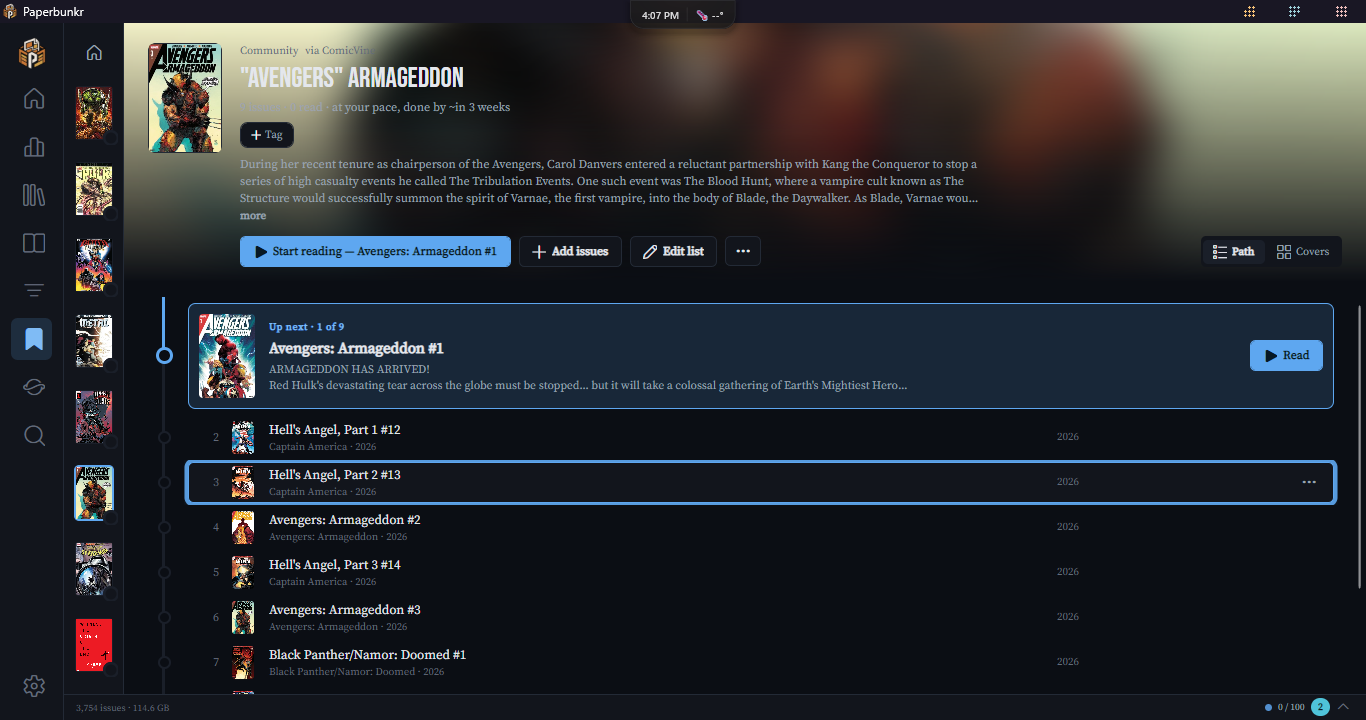Click the 4:07 PM clock in the top bar
1366x720 pixels.
tap(660, 15)
